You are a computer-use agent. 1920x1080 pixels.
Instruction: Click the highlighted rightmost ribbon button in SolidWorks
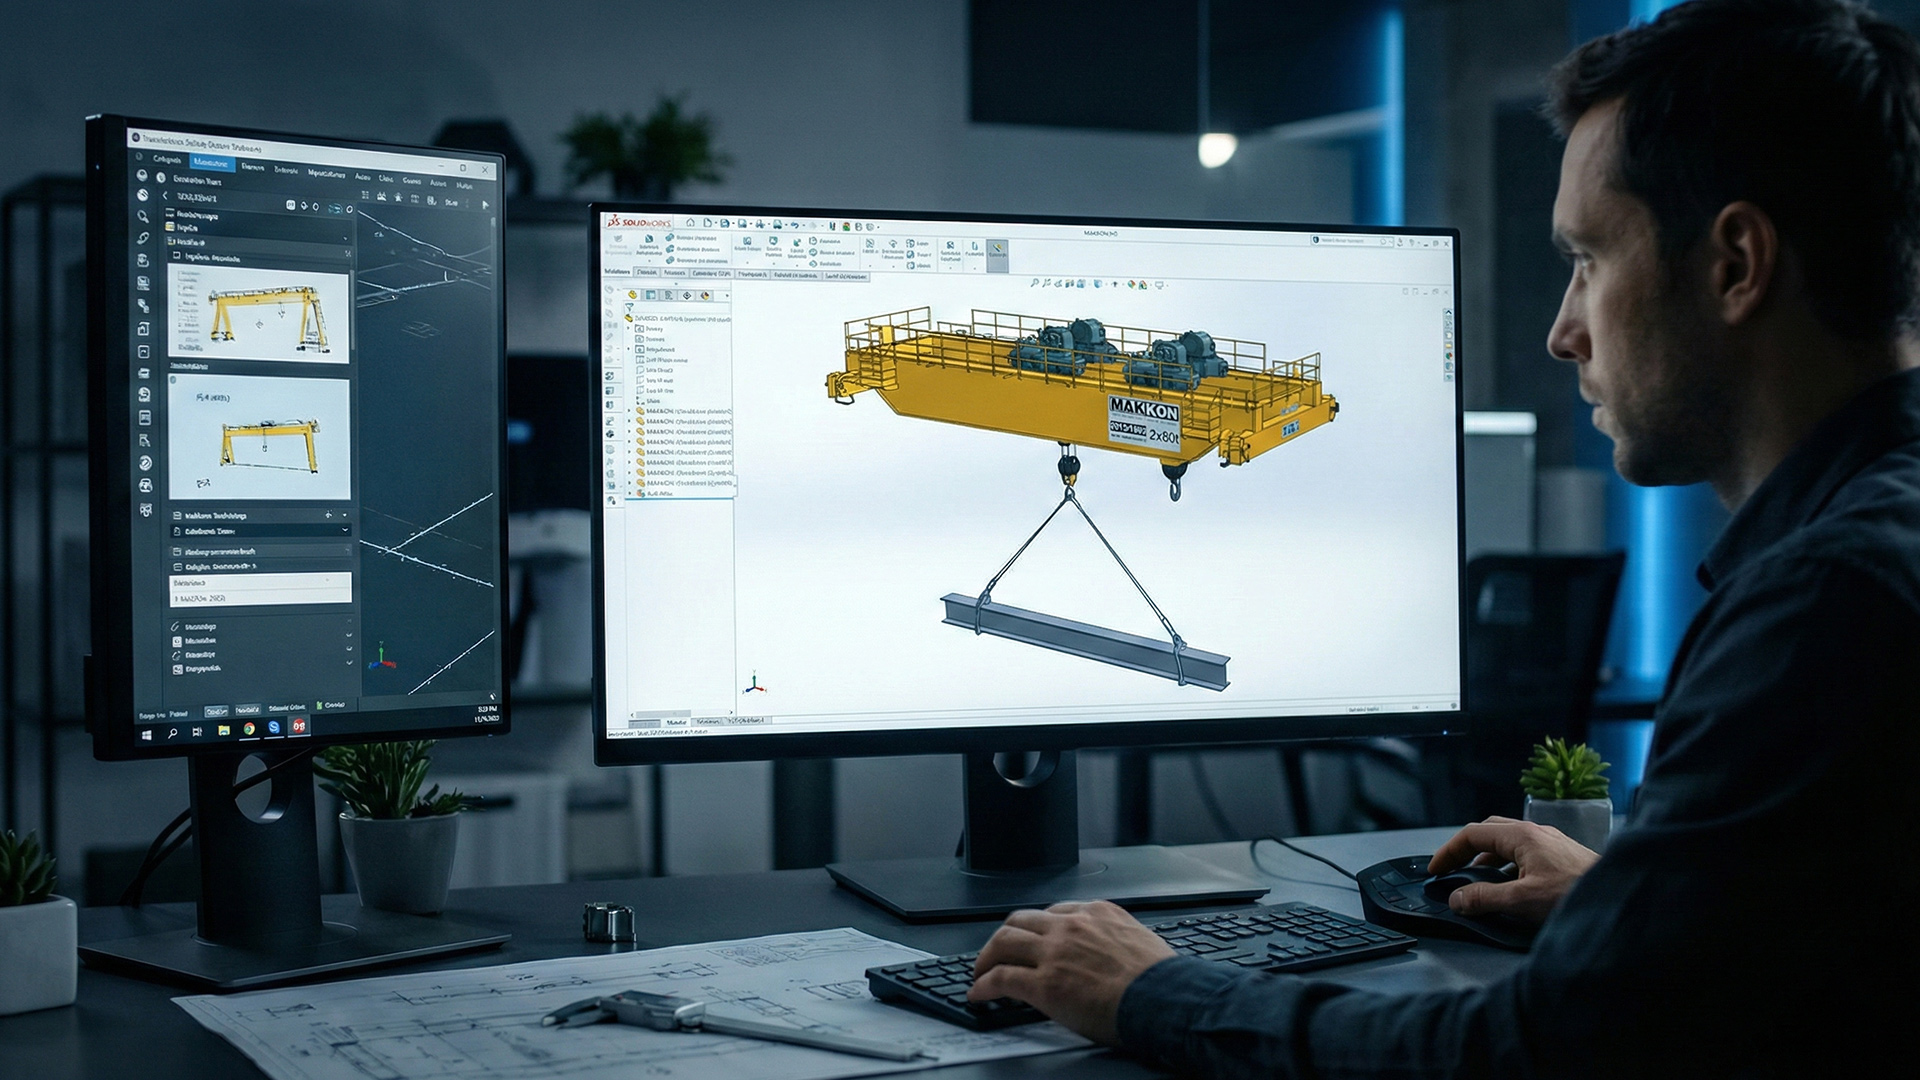998,255
